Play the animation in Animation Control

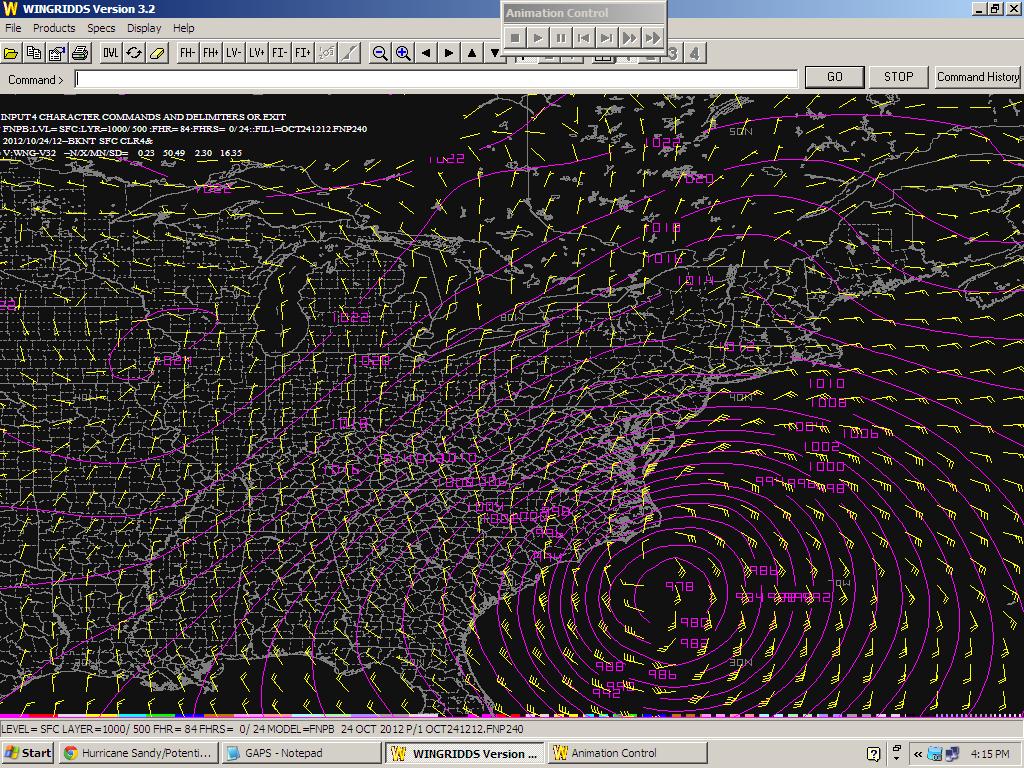click(537, 38)
